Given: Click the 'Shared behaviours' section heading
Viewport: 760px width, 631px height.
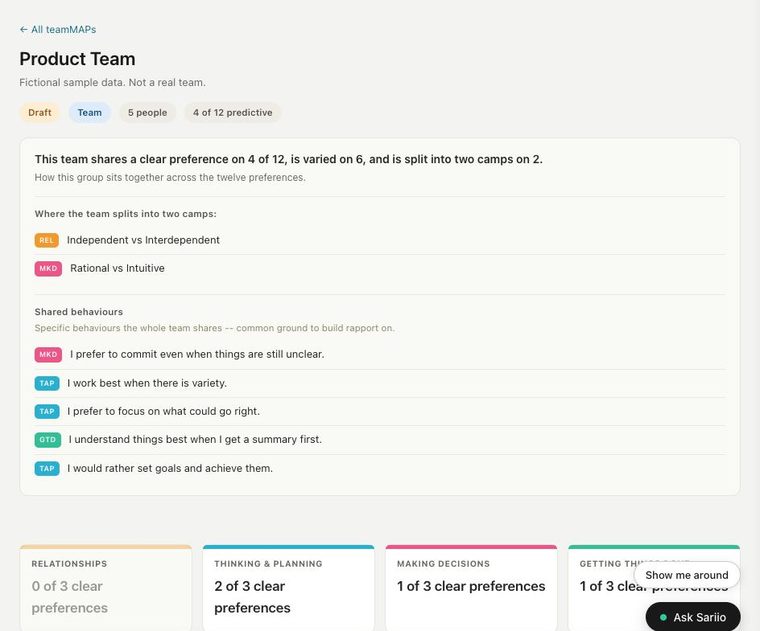Looking at the screenshot, I should pos(79,312).
